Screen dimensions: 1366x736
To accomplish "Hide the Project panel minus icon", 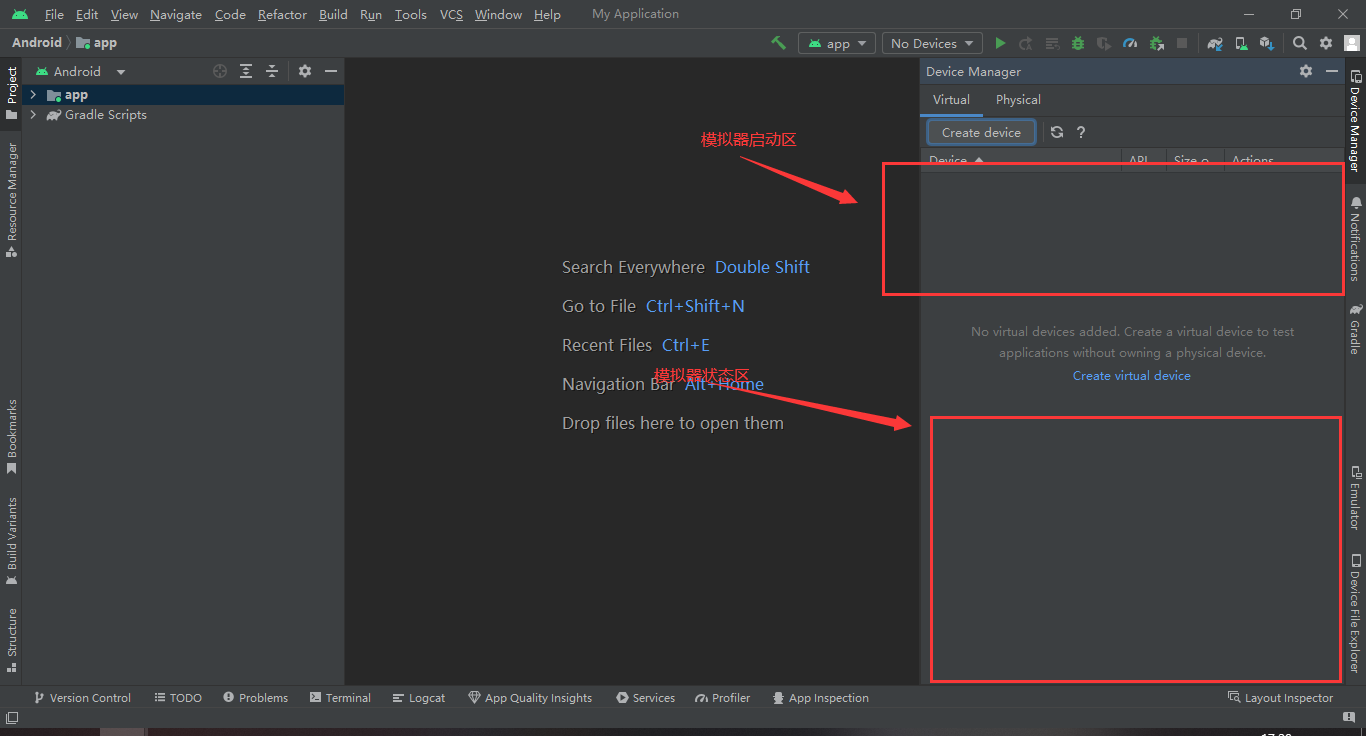I will [331, 71].
